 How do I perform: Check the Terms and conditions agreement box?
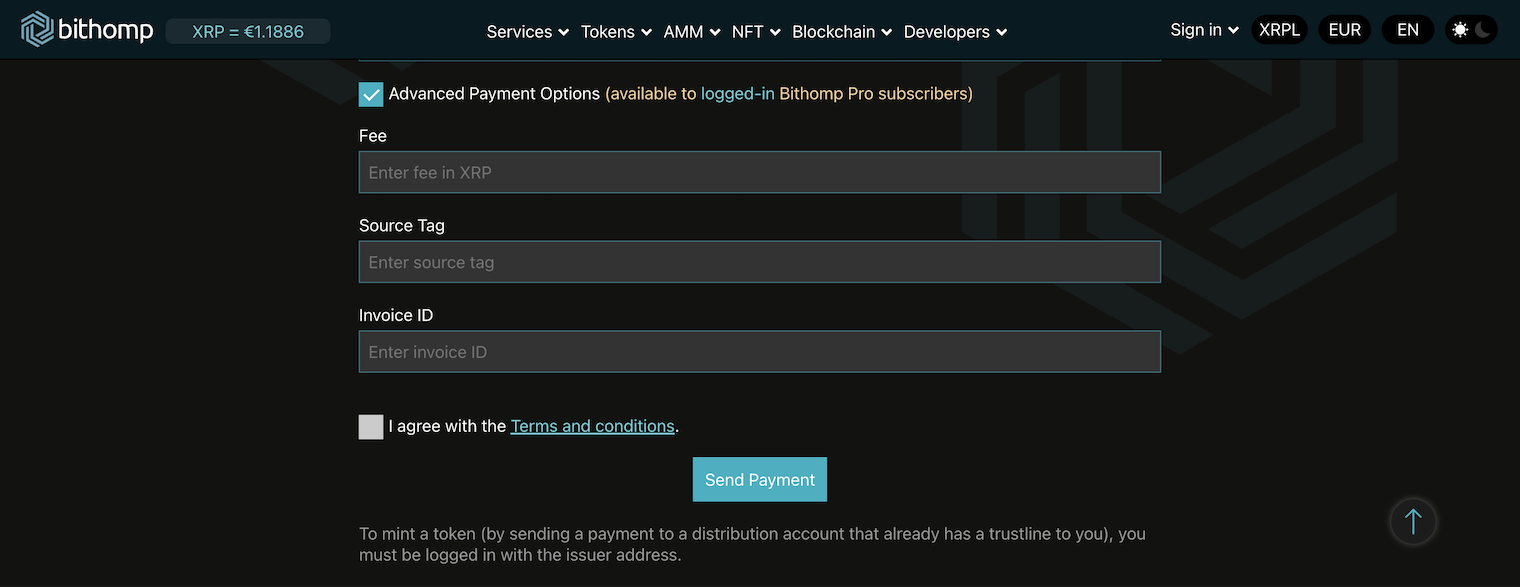point(371,426)
